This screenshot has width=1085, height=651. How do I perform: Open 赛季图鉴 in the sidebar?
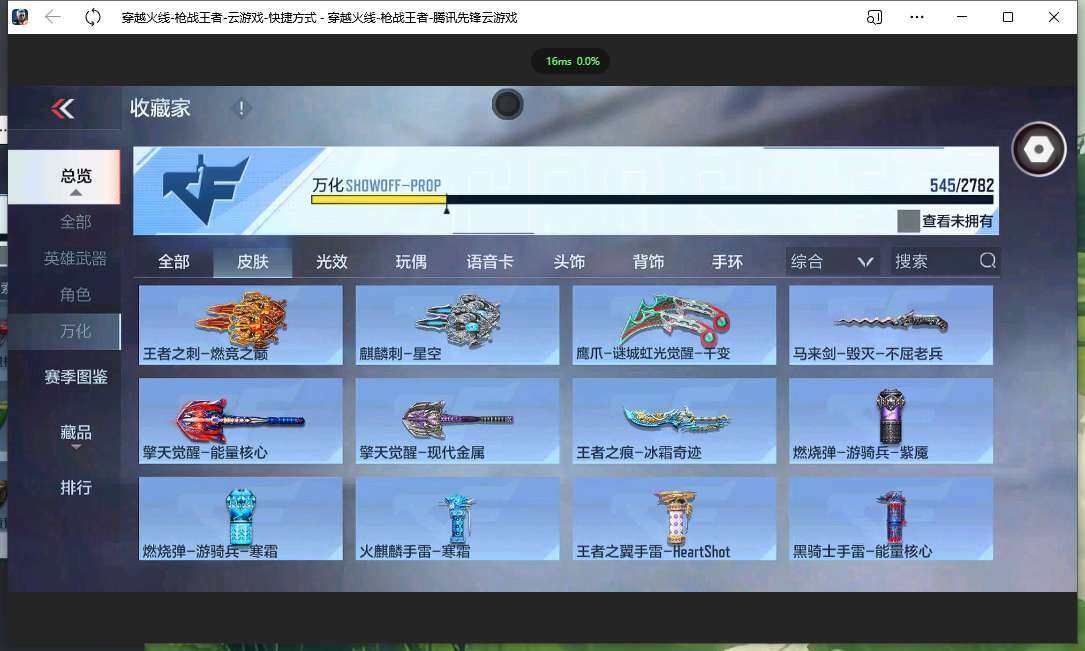(75, 377)
